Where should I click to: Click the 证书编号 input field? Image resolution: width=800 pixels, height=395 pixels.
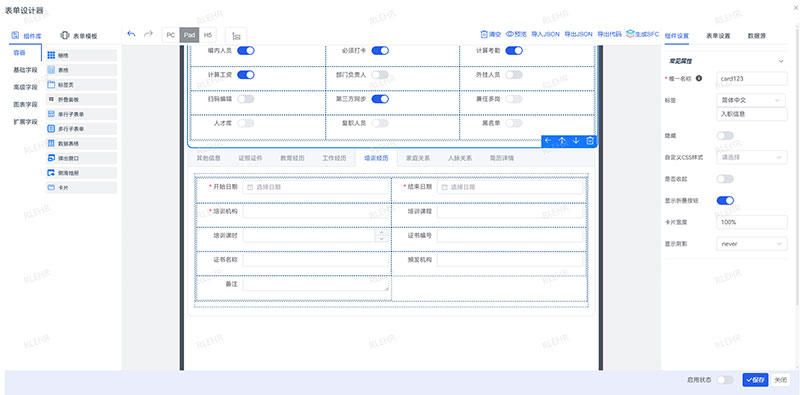[x=510, y=235]
